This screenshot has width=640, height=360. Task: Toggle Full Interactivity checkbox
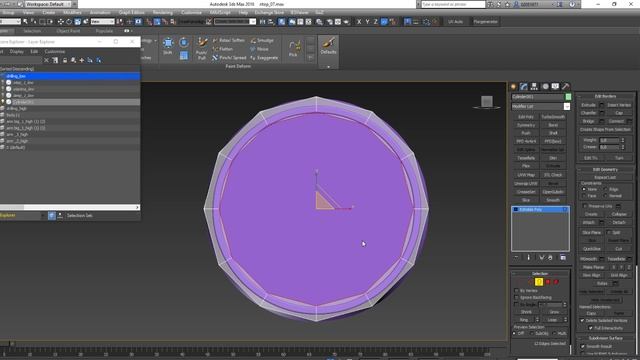click(591, 328)
